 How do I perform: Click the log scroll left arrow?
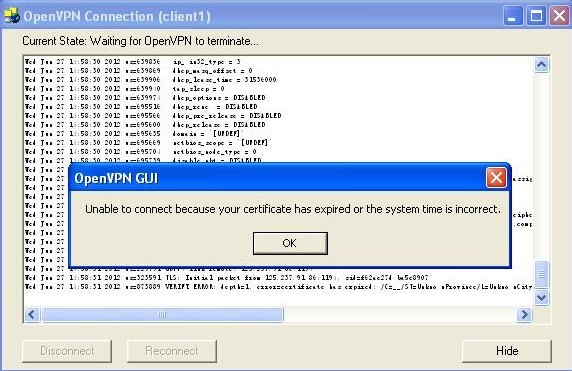(x=32, y=314)
